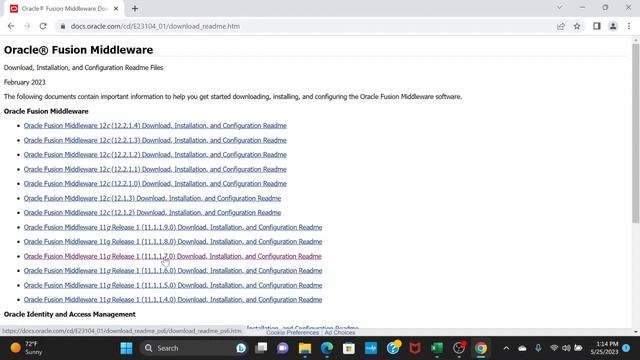Bookmark this page with star icon
This screenshot has width=640, height=360.
click(577, 26)
